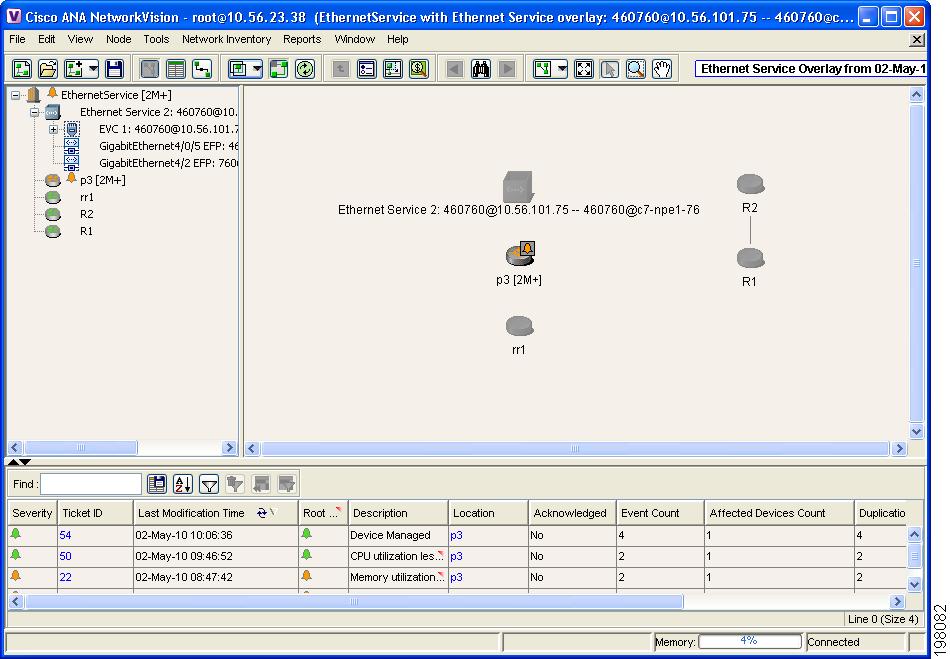The image size is (950, 659).
Task: Open ticket ID 22 link
Action: 65,577
